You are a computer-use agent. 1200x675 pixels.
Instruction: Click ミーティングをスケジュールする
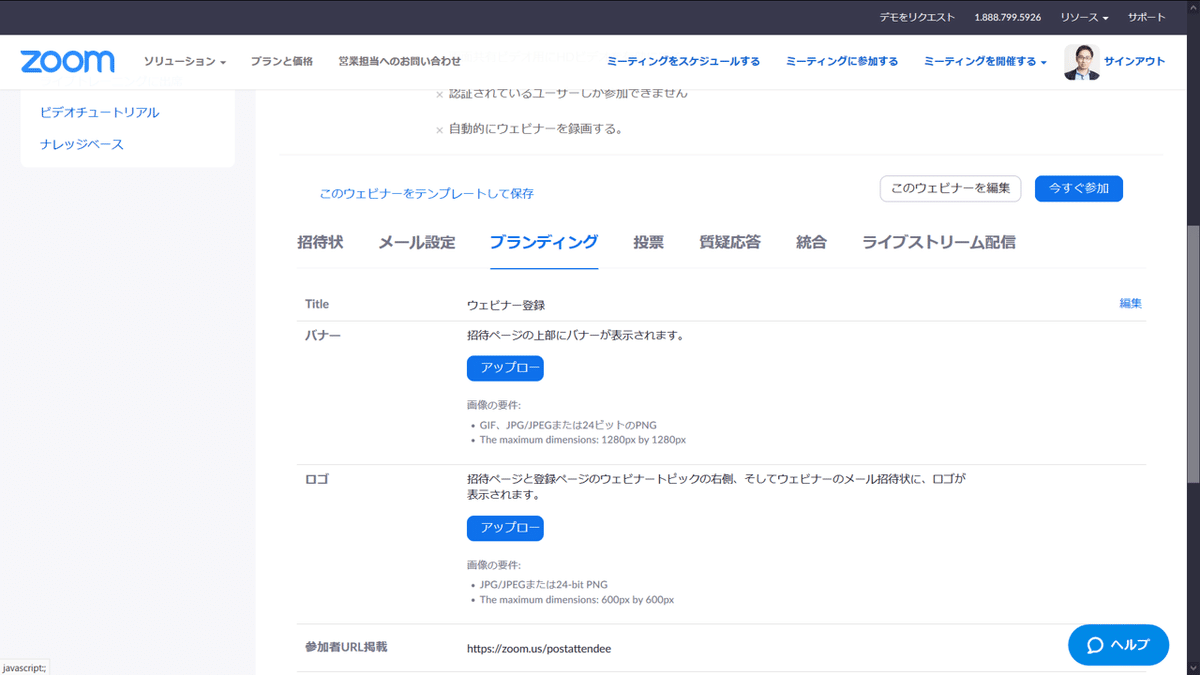click(x=683, y=62)
